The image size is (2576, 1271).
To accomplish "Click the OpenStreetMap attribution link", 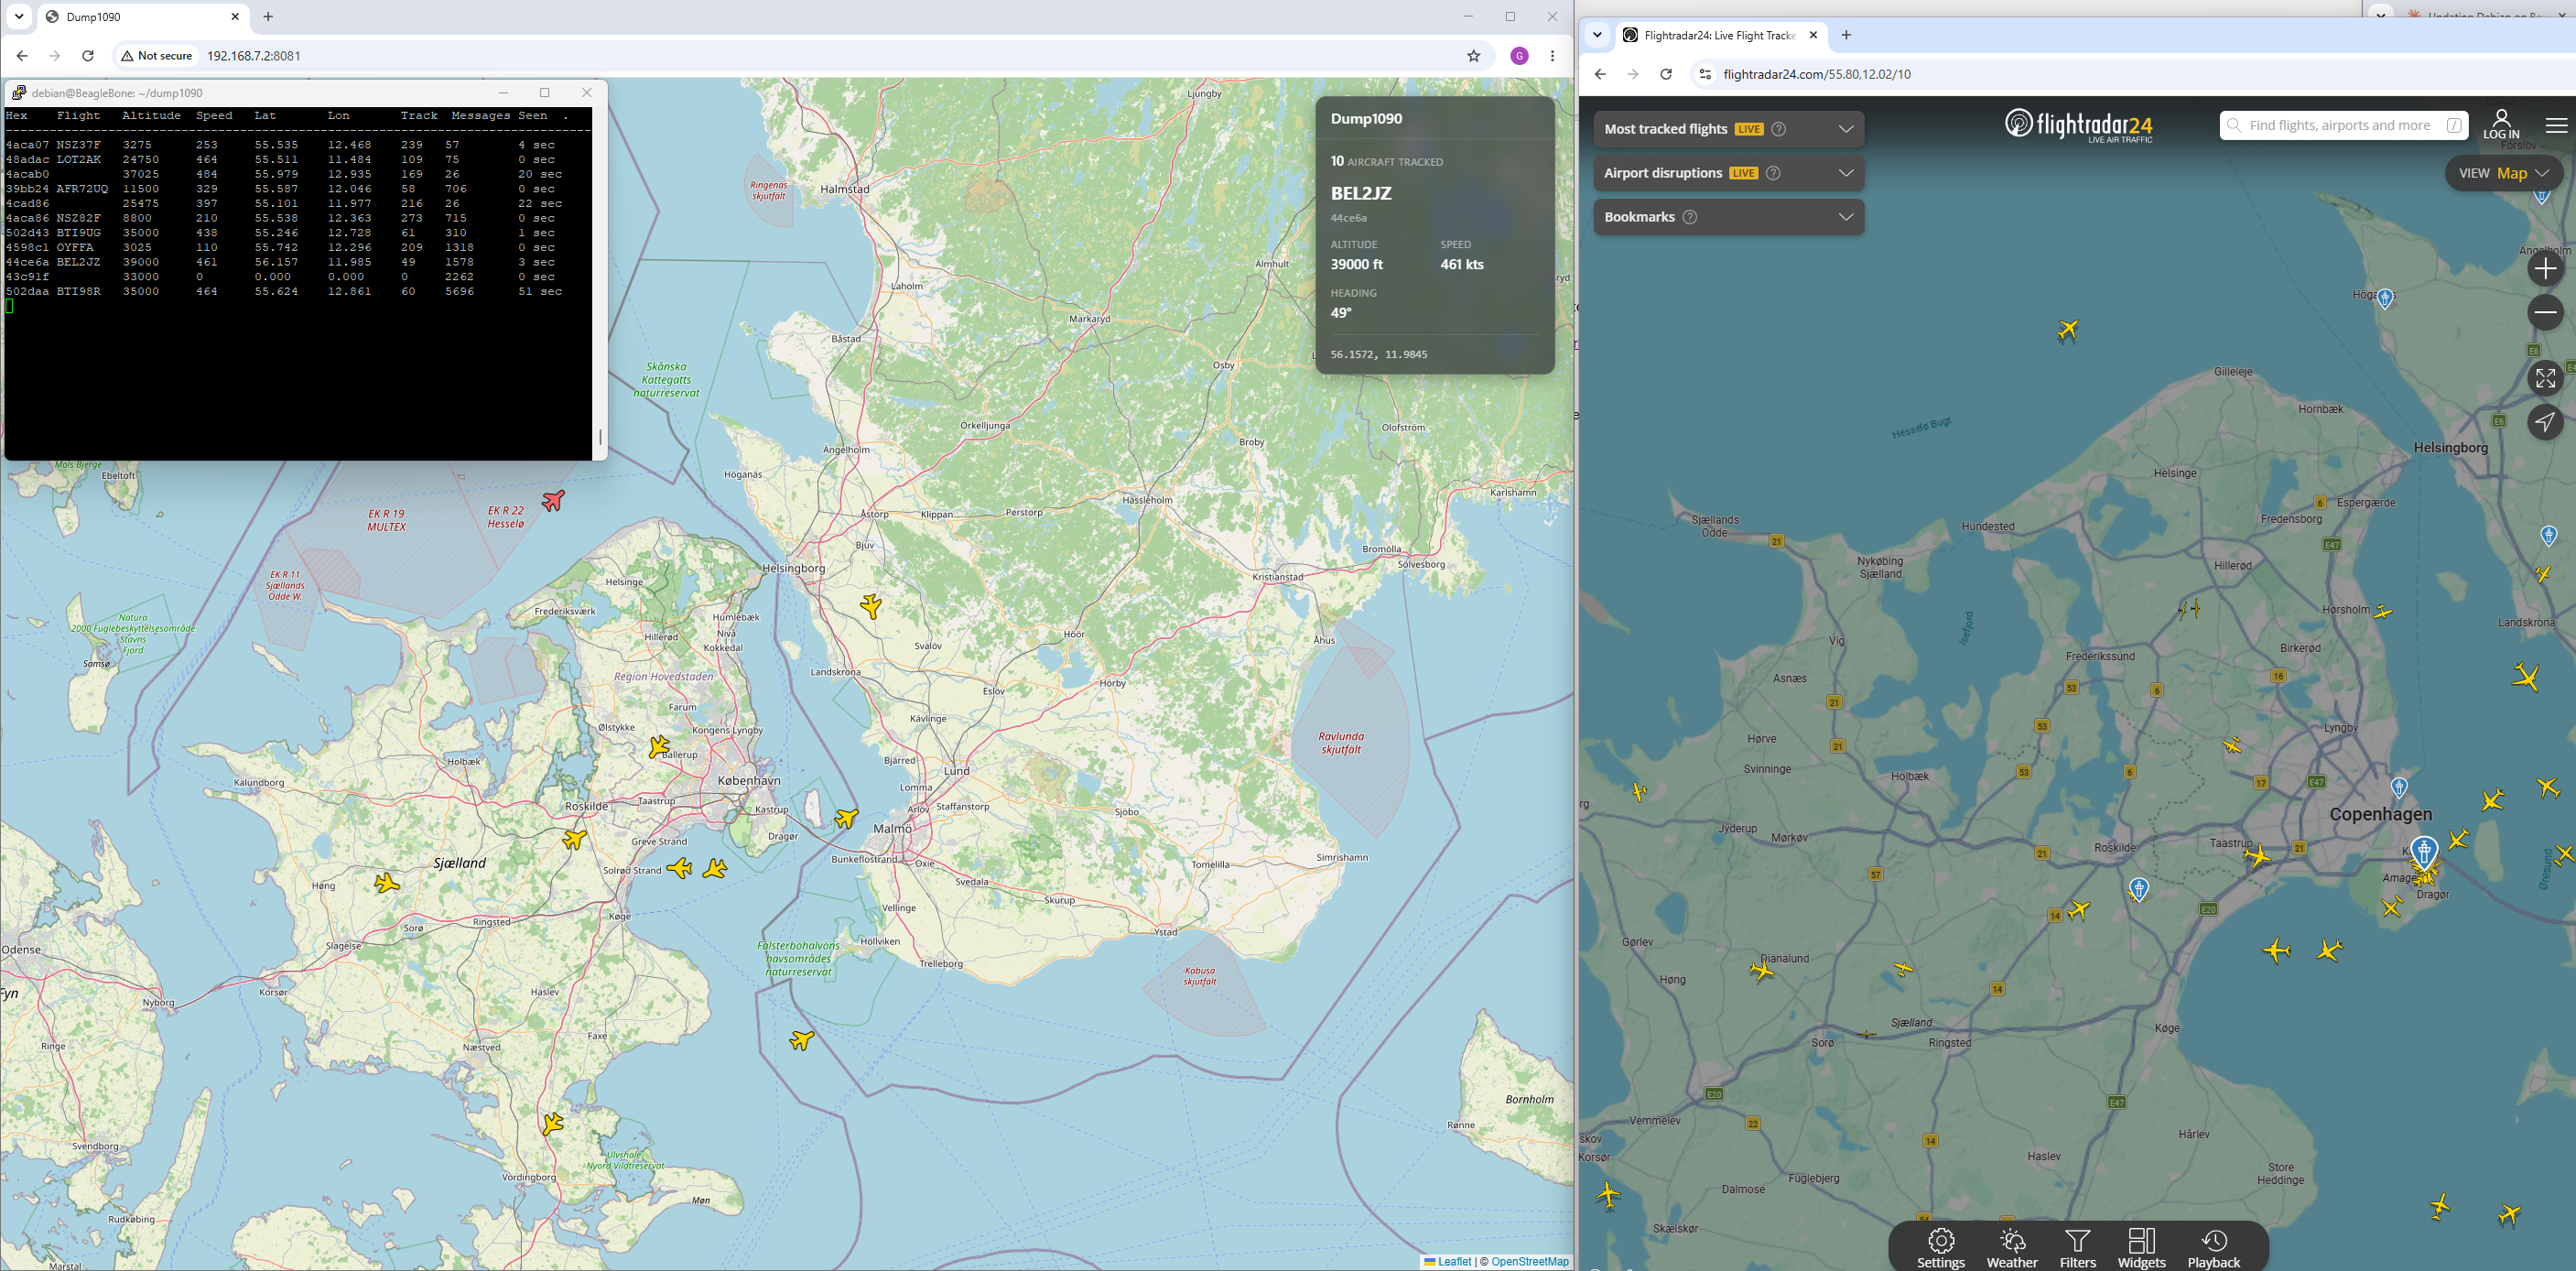I will coord(1530,1262).
